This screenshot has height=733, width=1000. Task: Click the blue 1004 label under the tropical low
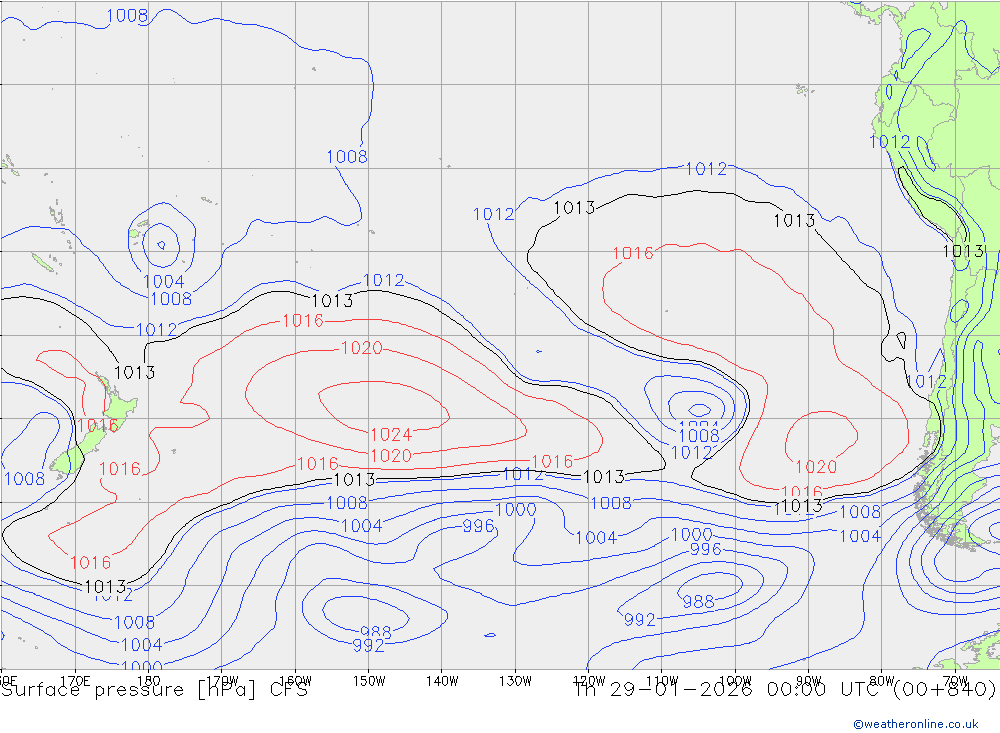(x=164, y=281)
